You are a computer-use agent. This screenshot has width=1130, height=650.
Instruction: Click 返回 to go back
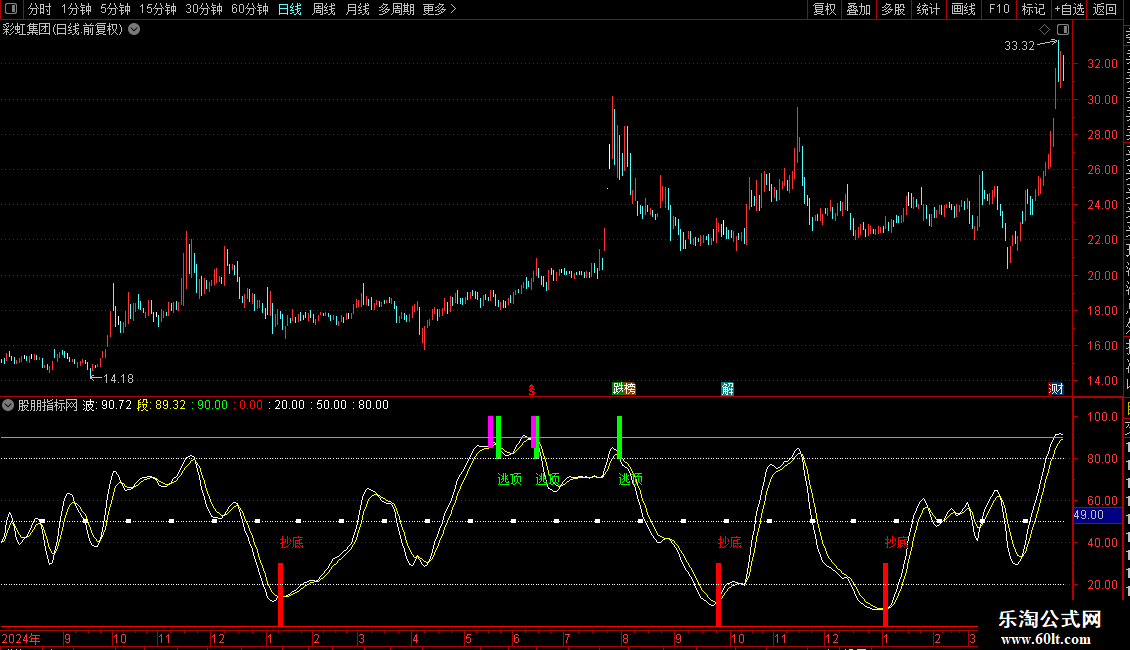[1104, 9]
